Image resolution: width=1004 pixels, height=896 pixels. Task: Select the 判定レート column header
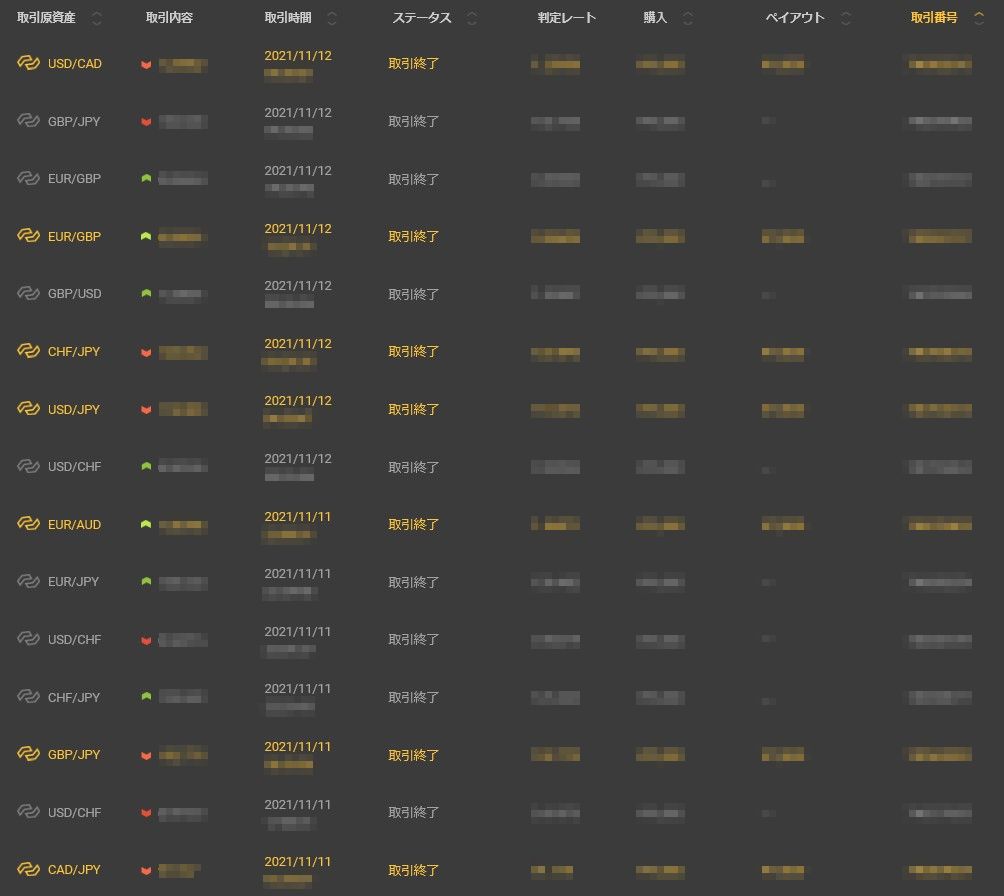[566, 18]
